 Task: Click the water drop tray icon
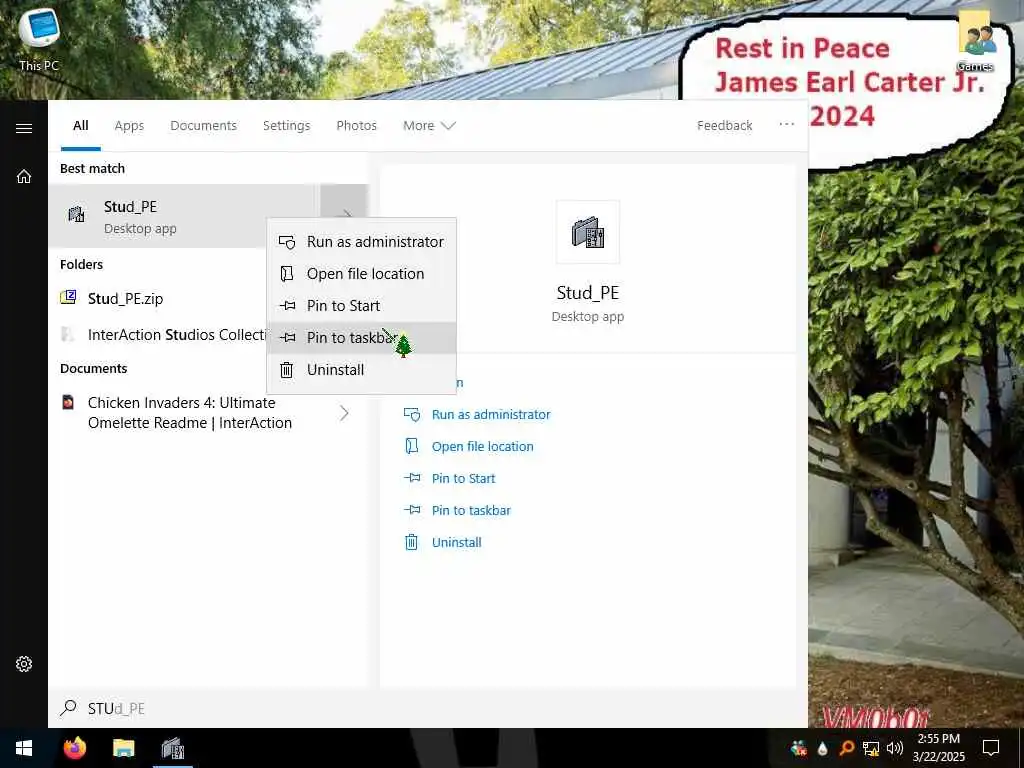823,748
